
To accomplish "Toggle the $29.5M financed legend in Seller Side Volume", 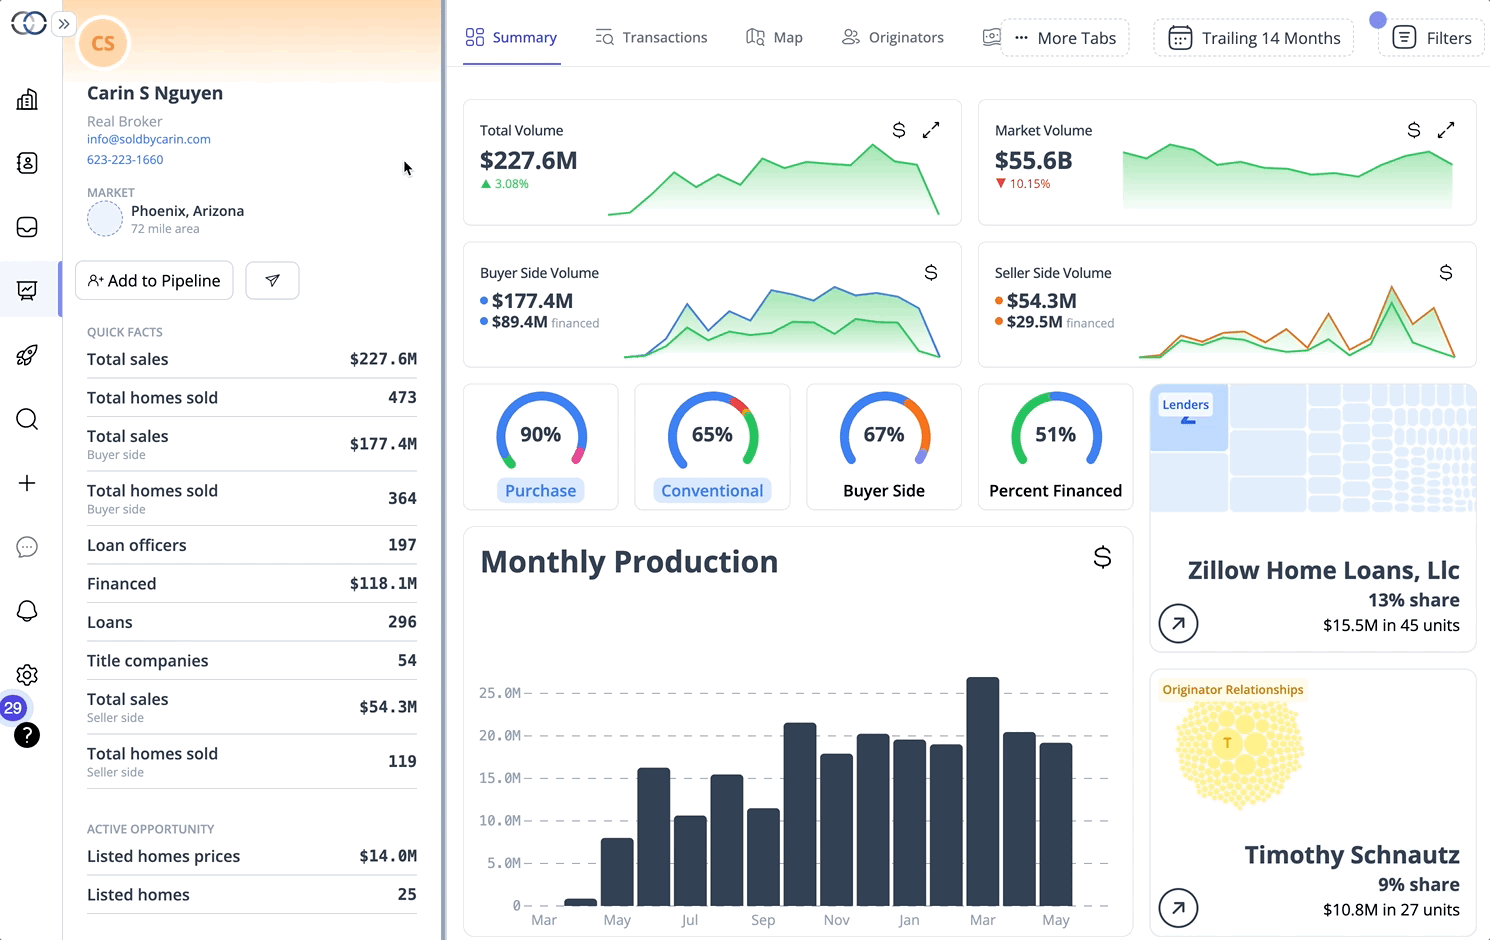I will point(1057,322).
